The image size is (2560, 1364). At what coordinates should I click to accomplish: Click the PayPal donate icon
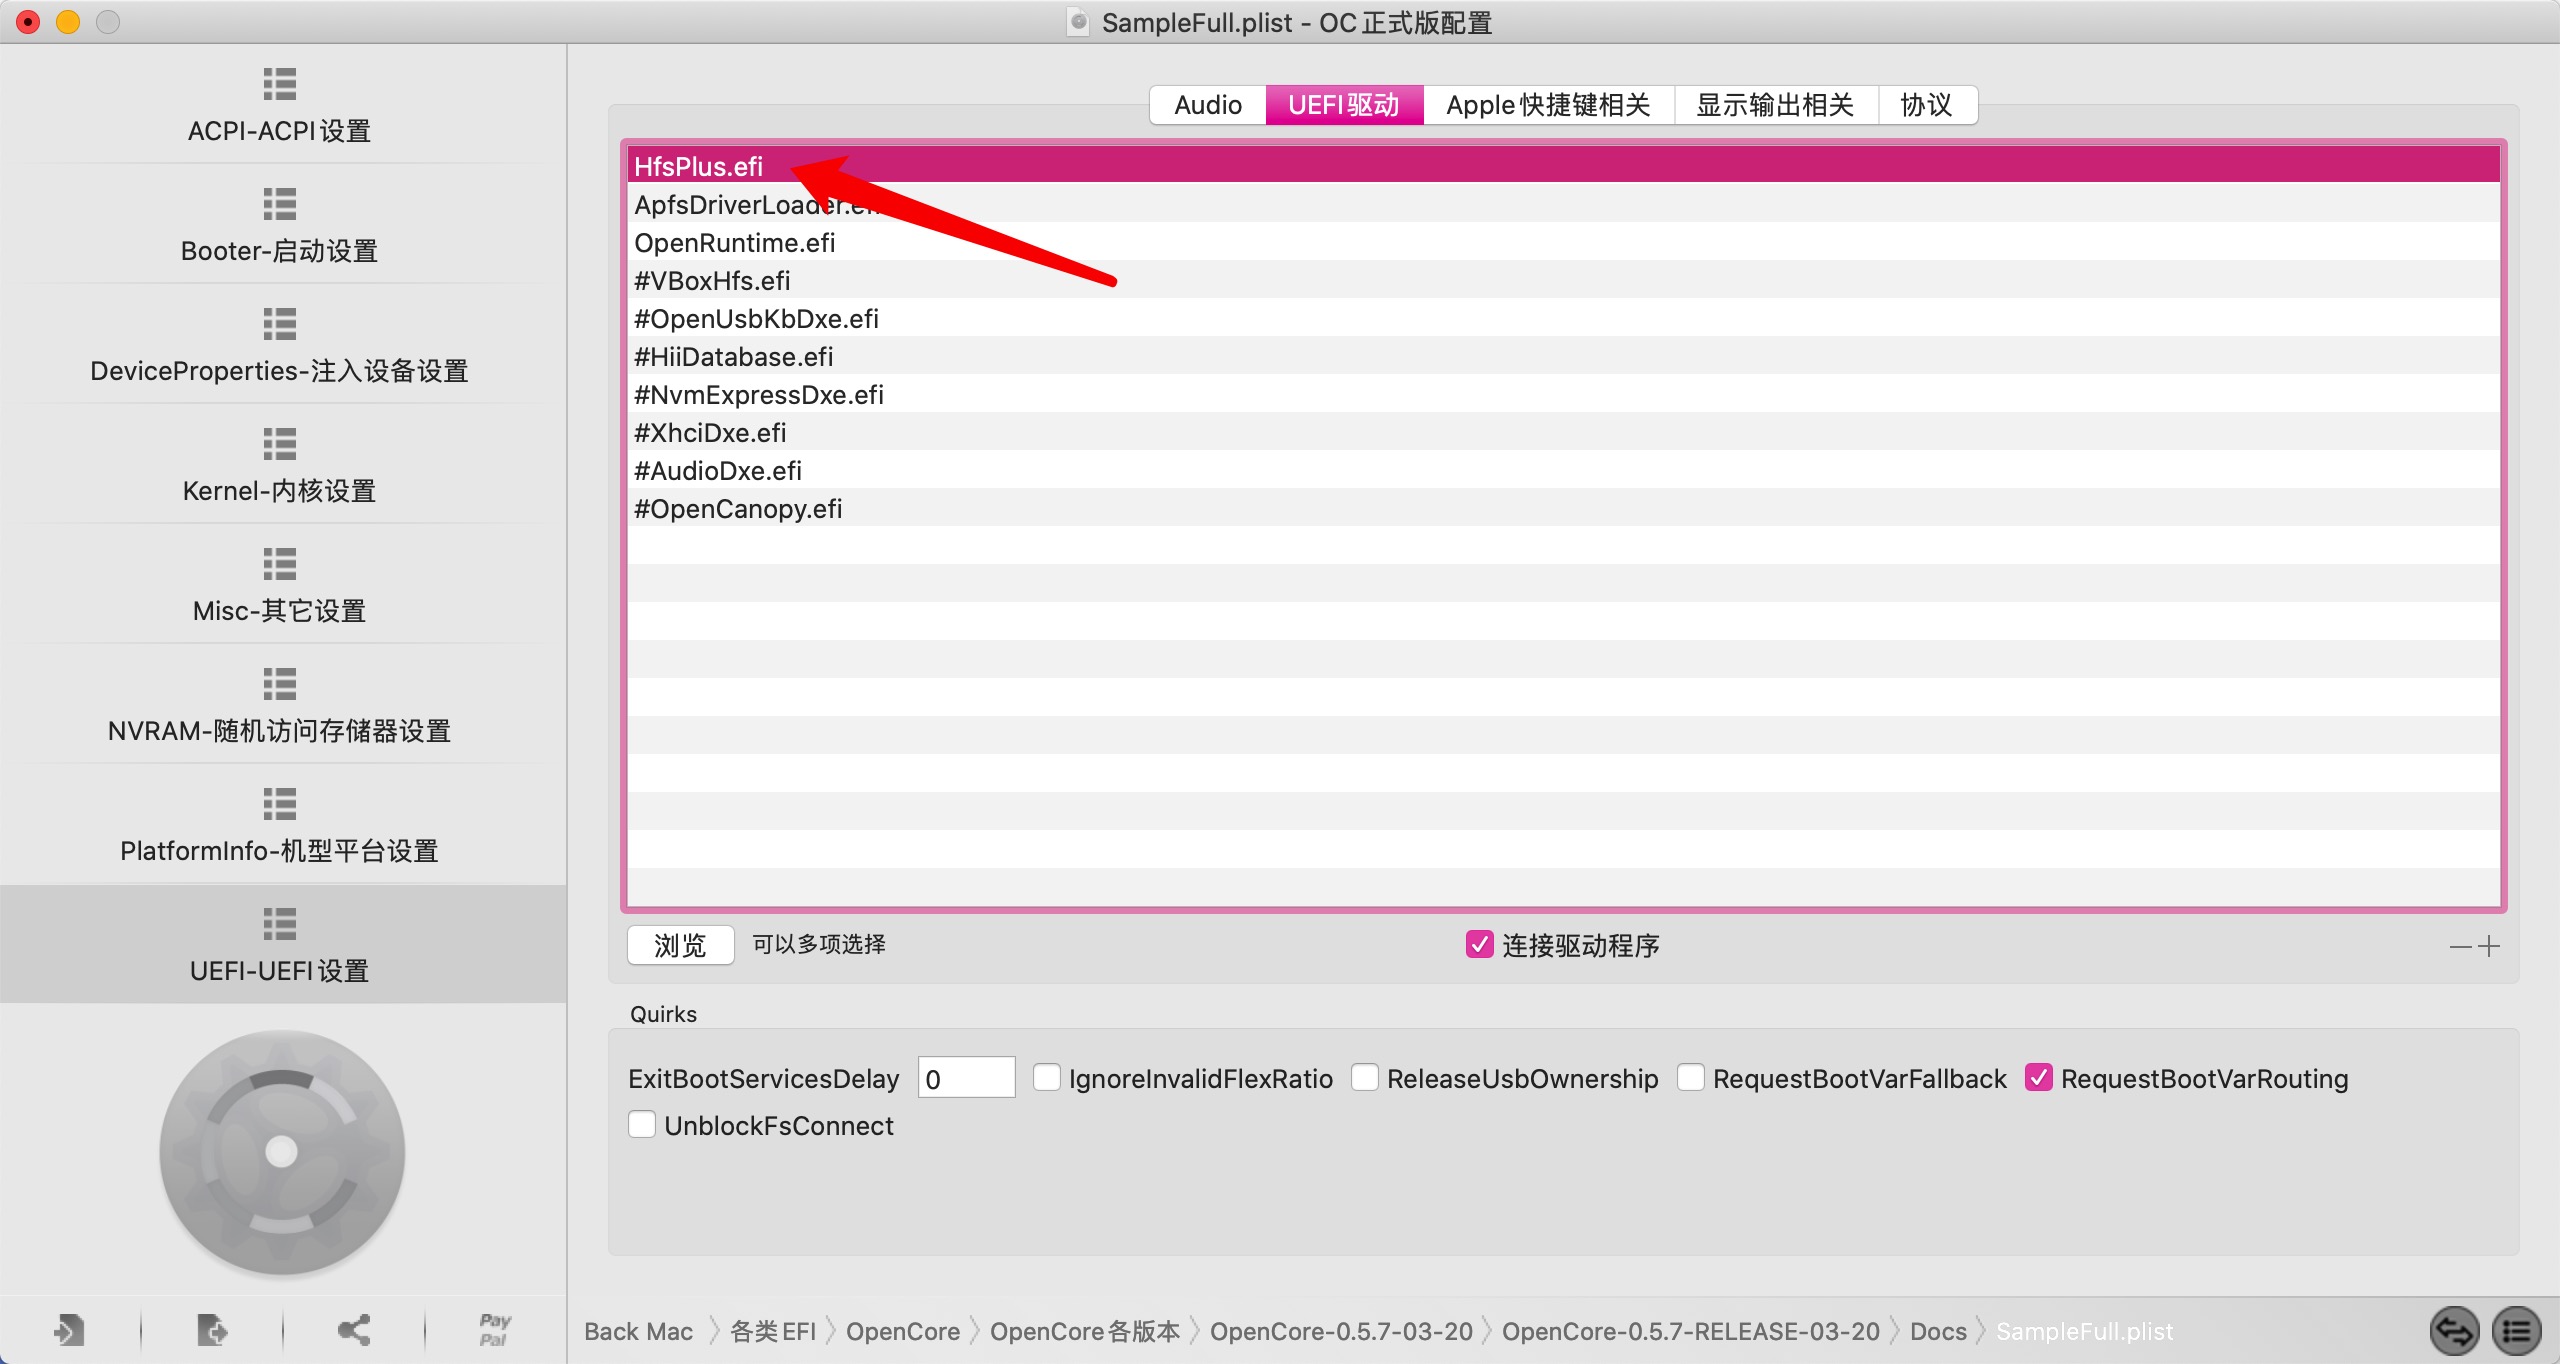click(x=495, y=1330)
